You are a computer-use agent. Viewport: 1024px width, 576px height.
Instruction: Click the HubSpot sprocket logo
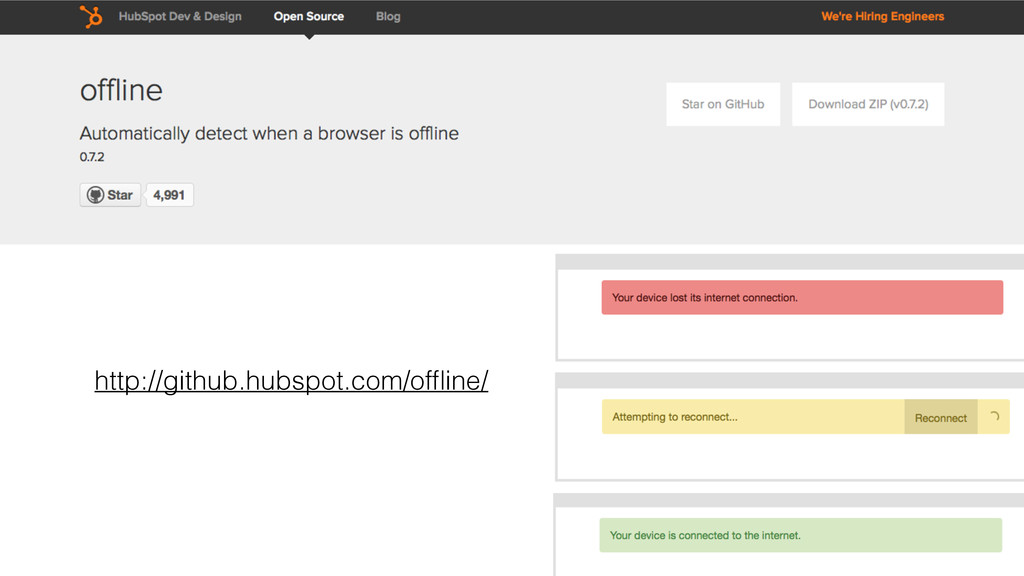pyautogui.click(x=91, y=16)
